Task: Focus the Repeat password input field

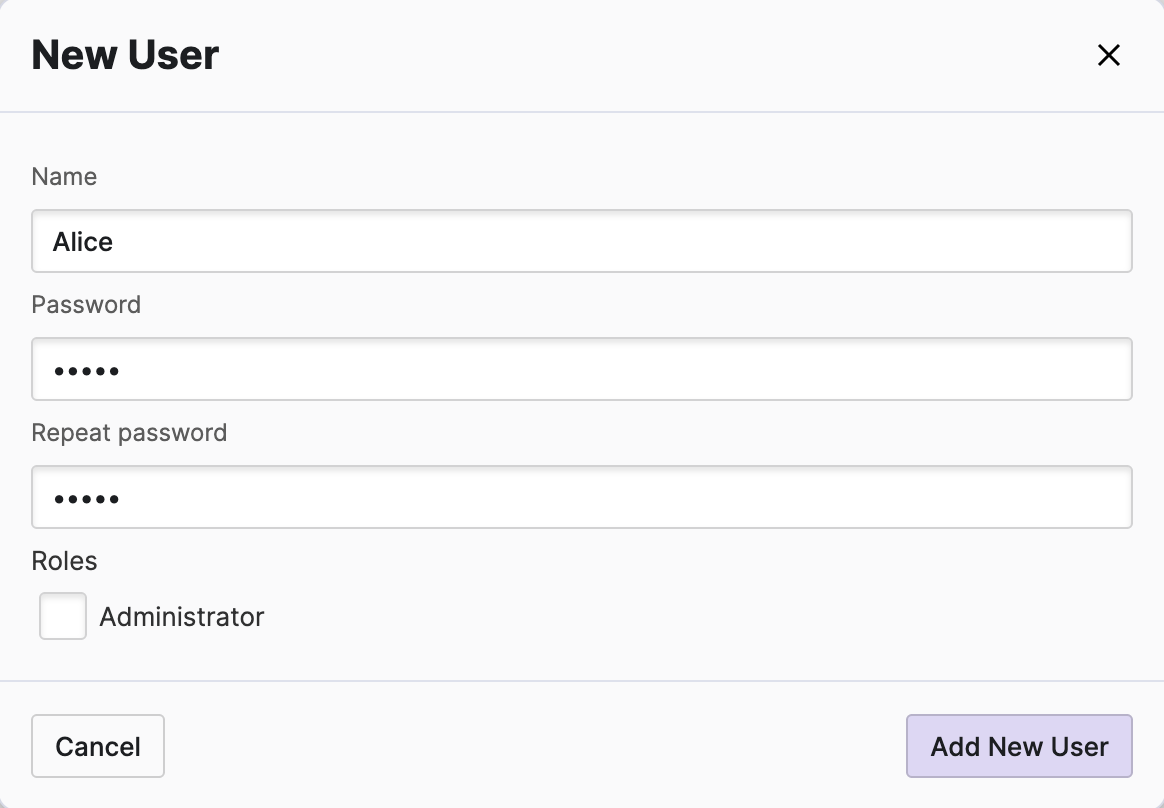Action: coord(580,497)
